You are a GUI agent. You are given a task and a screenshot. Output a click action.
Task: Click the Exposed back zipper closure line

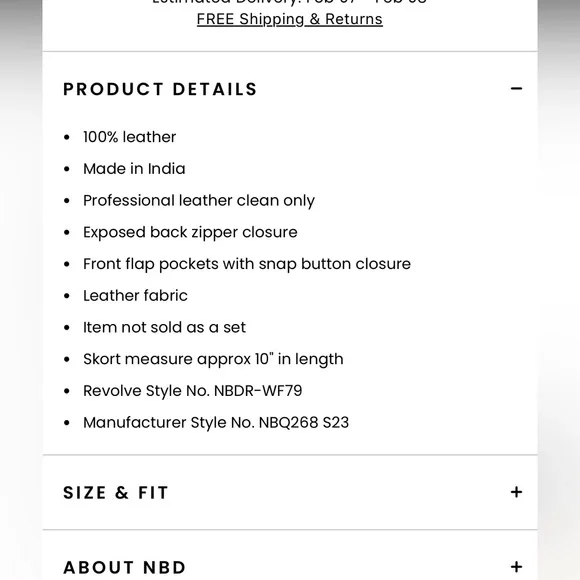click(x=190, y=233)
